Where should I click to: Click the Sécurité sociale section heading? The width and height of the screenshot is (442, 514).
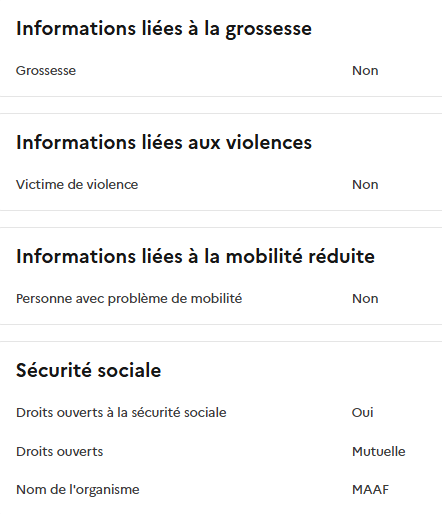(89, 370)
